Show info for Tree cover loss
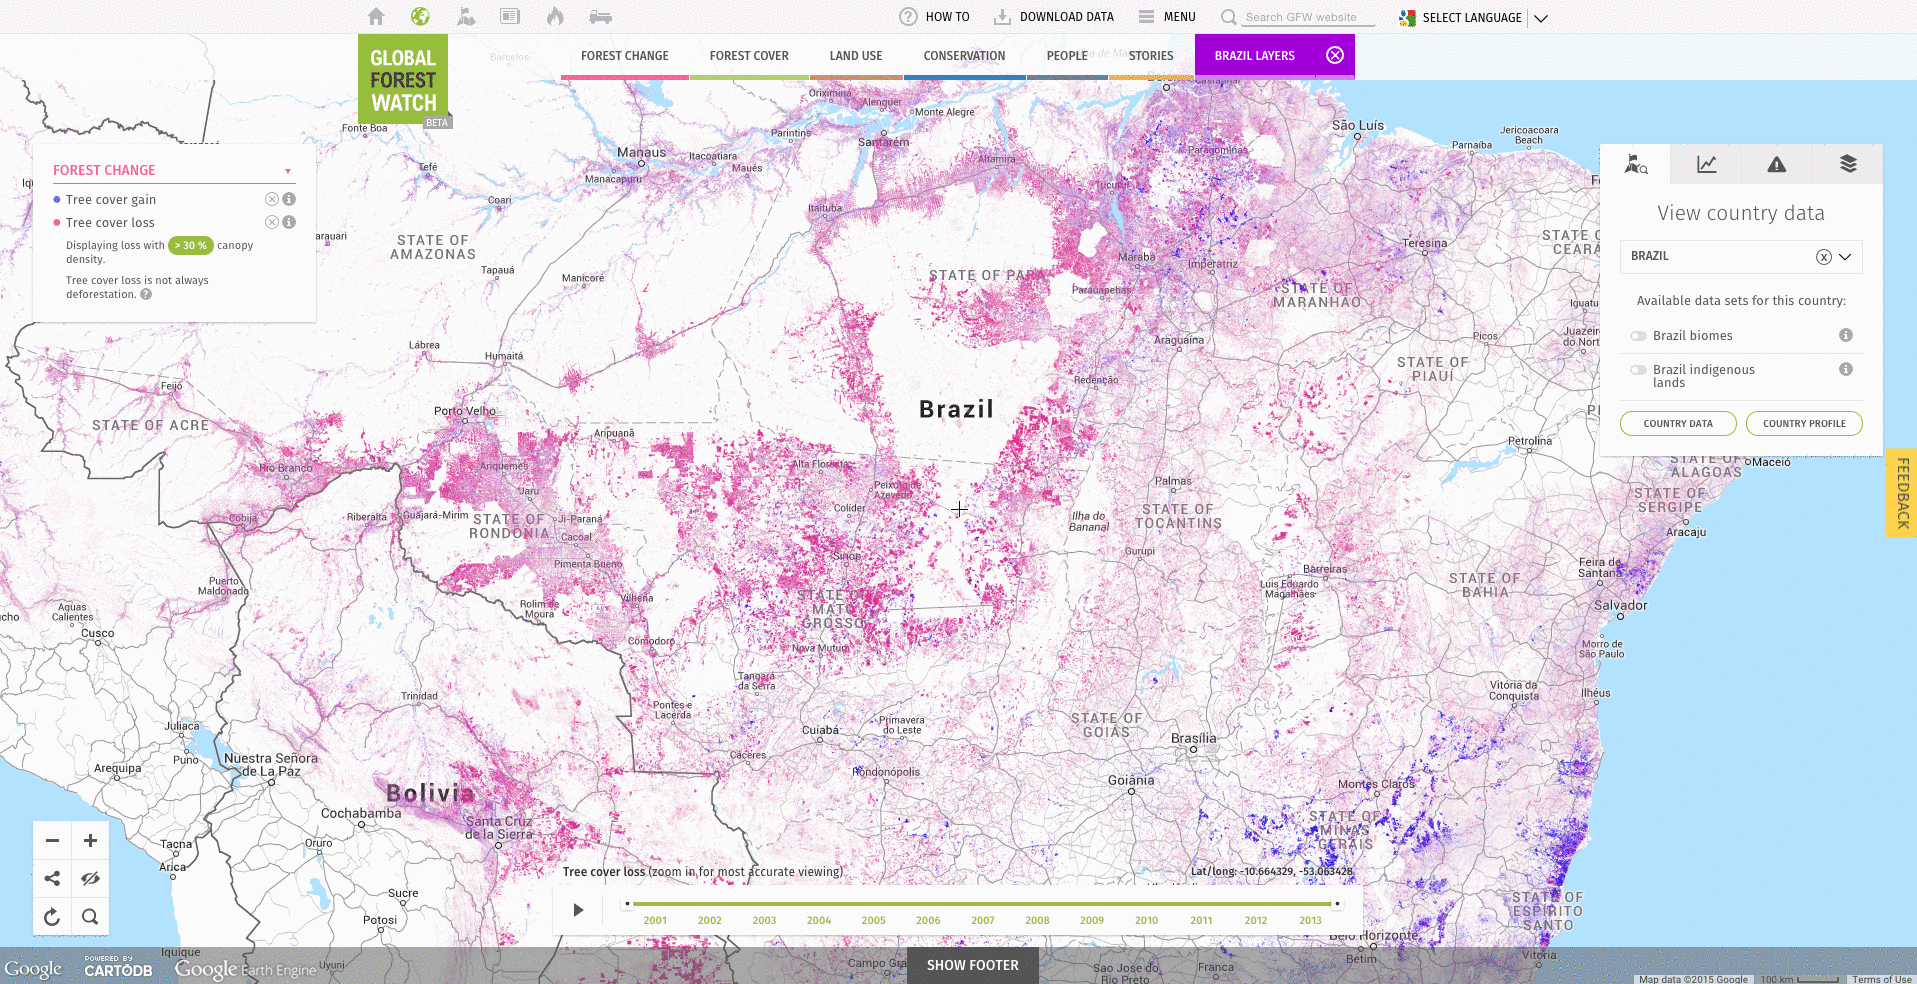The height and width of the screenshot is (984, 1917). click(289, 222)
